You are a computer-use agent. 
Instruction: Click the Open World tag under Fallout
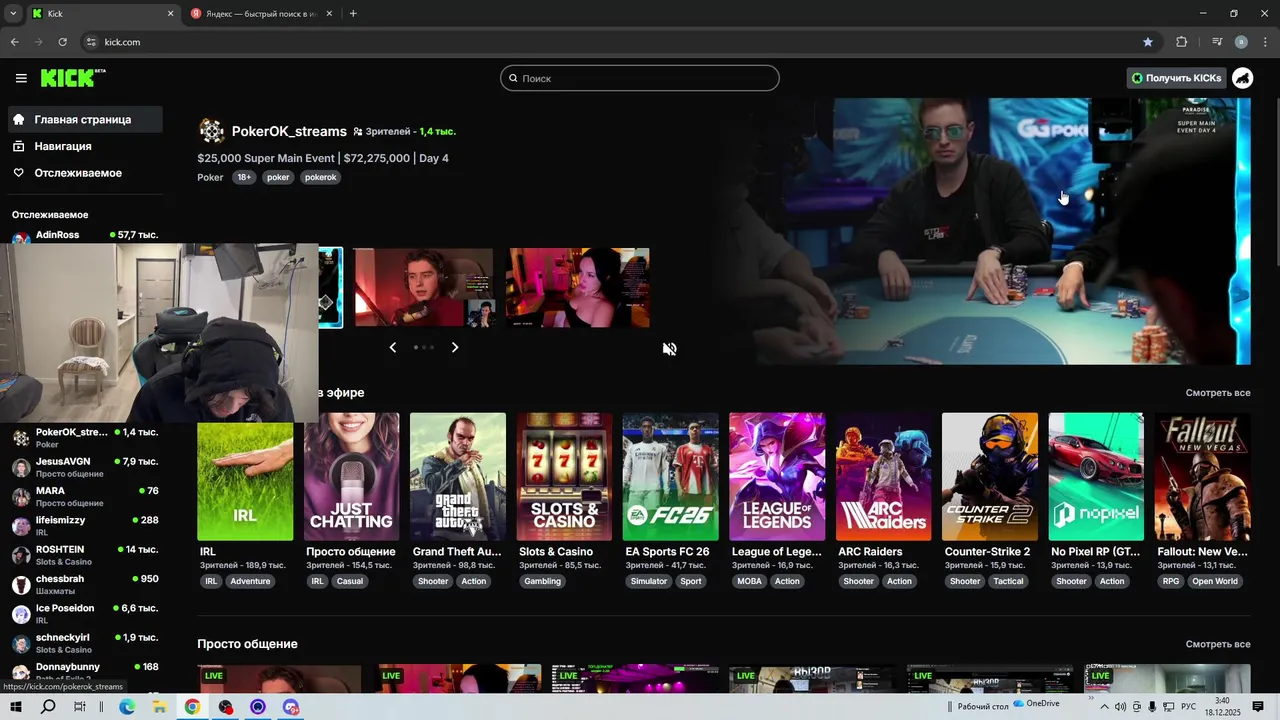click(x=1215, y=581)
